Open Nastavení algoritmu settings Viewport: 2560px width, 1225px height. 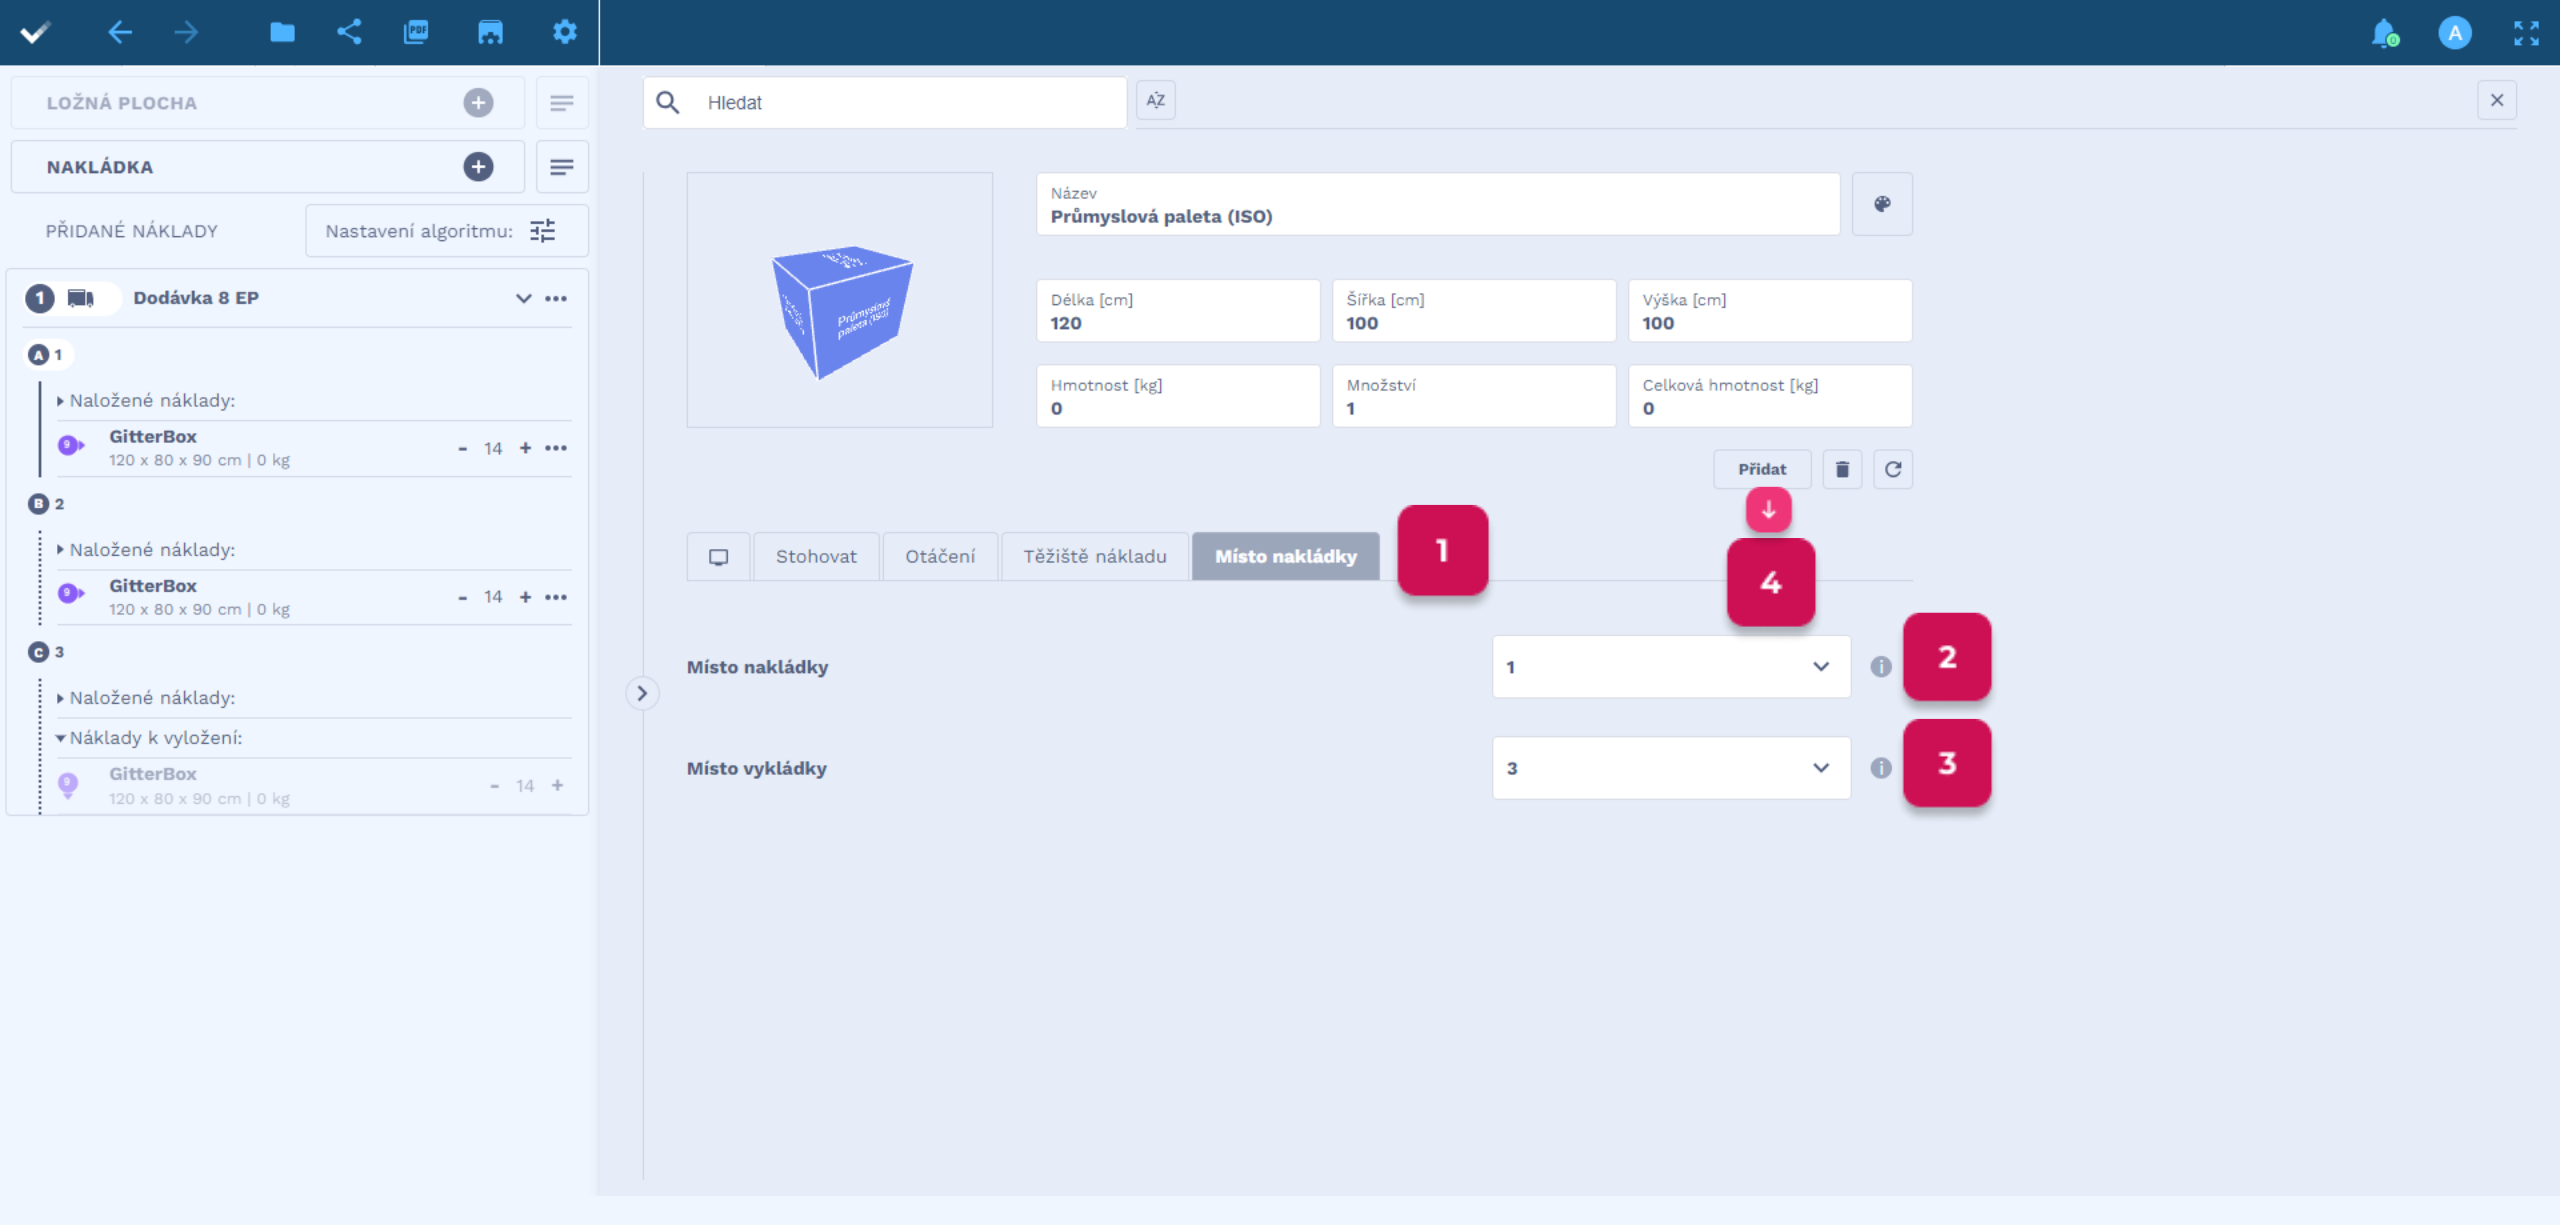[x=446, y=231]
